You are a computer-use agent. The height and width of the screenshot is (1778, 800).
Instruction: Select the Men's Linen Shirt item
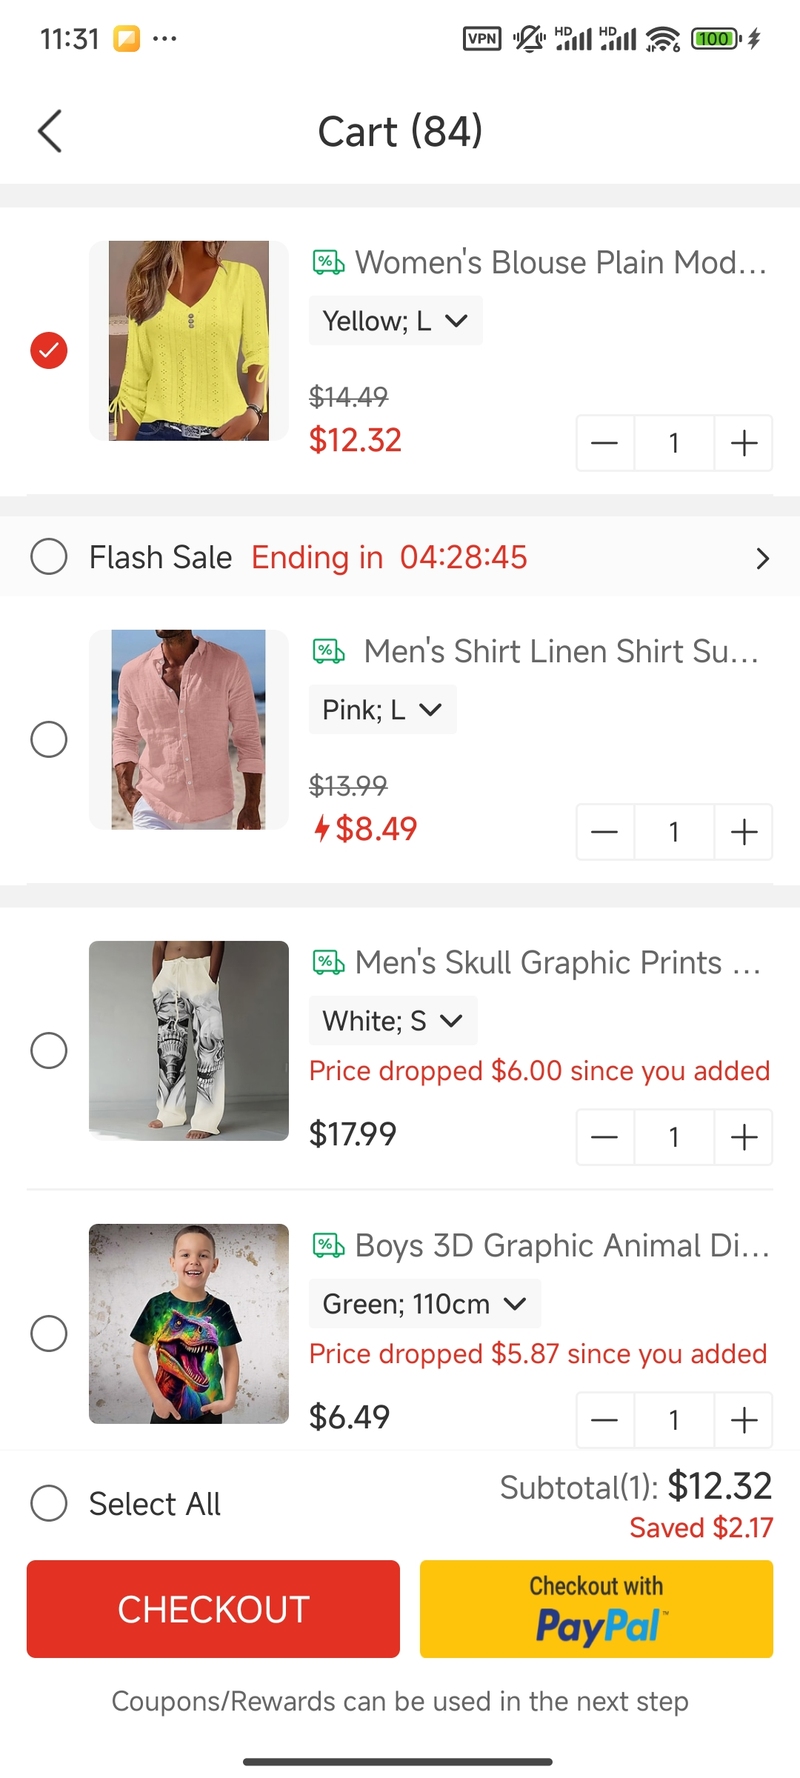[x=49, y=739]
